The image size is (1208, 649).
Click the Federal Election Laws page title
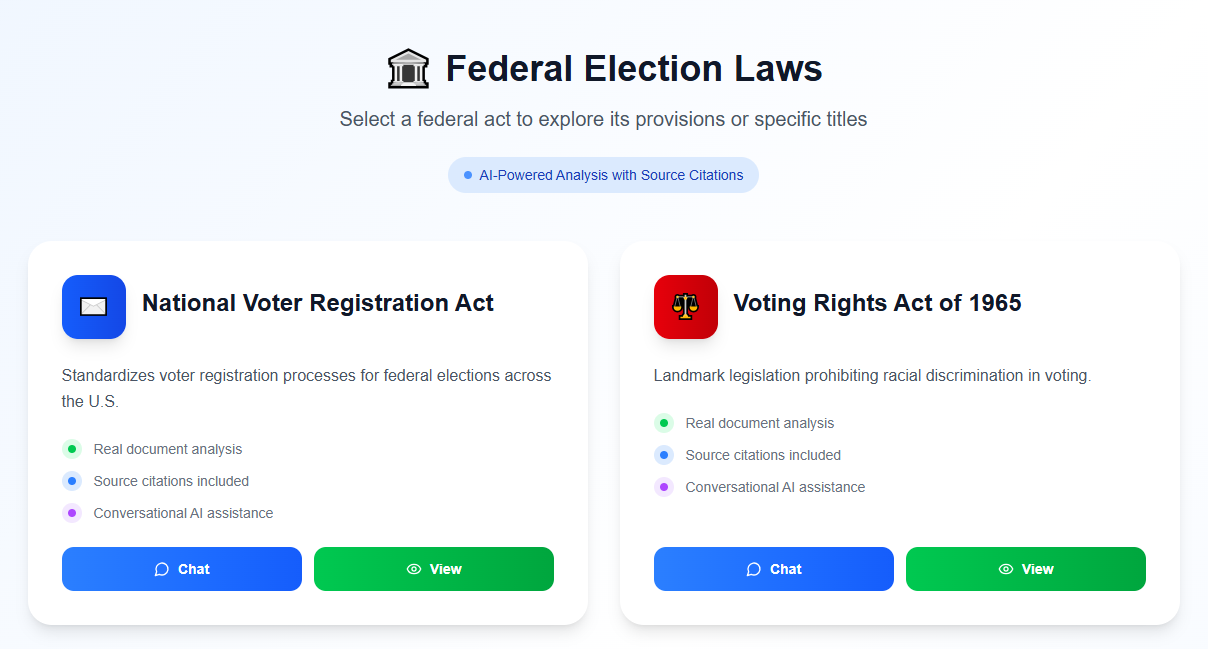634,69
